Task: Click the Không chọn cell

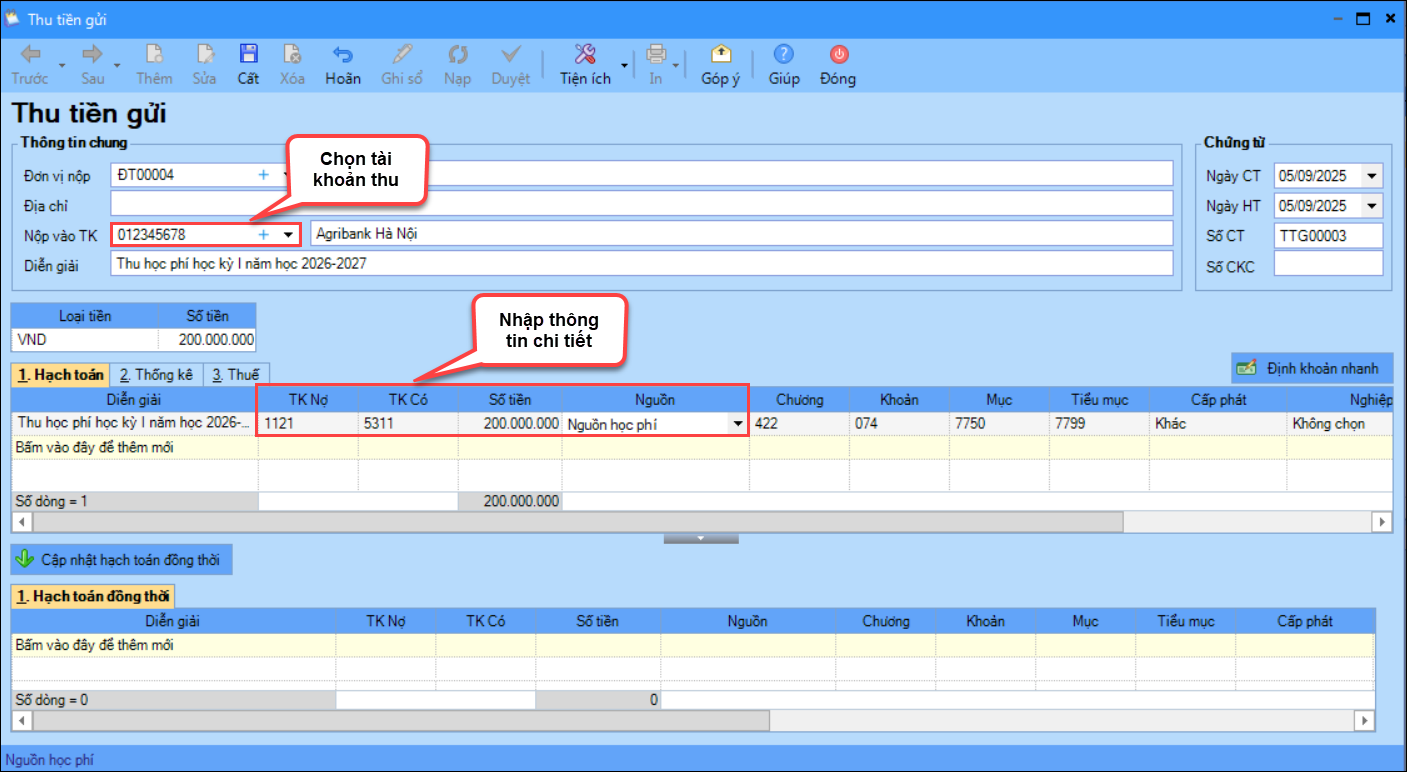Action: click(x=1339, y=423)
